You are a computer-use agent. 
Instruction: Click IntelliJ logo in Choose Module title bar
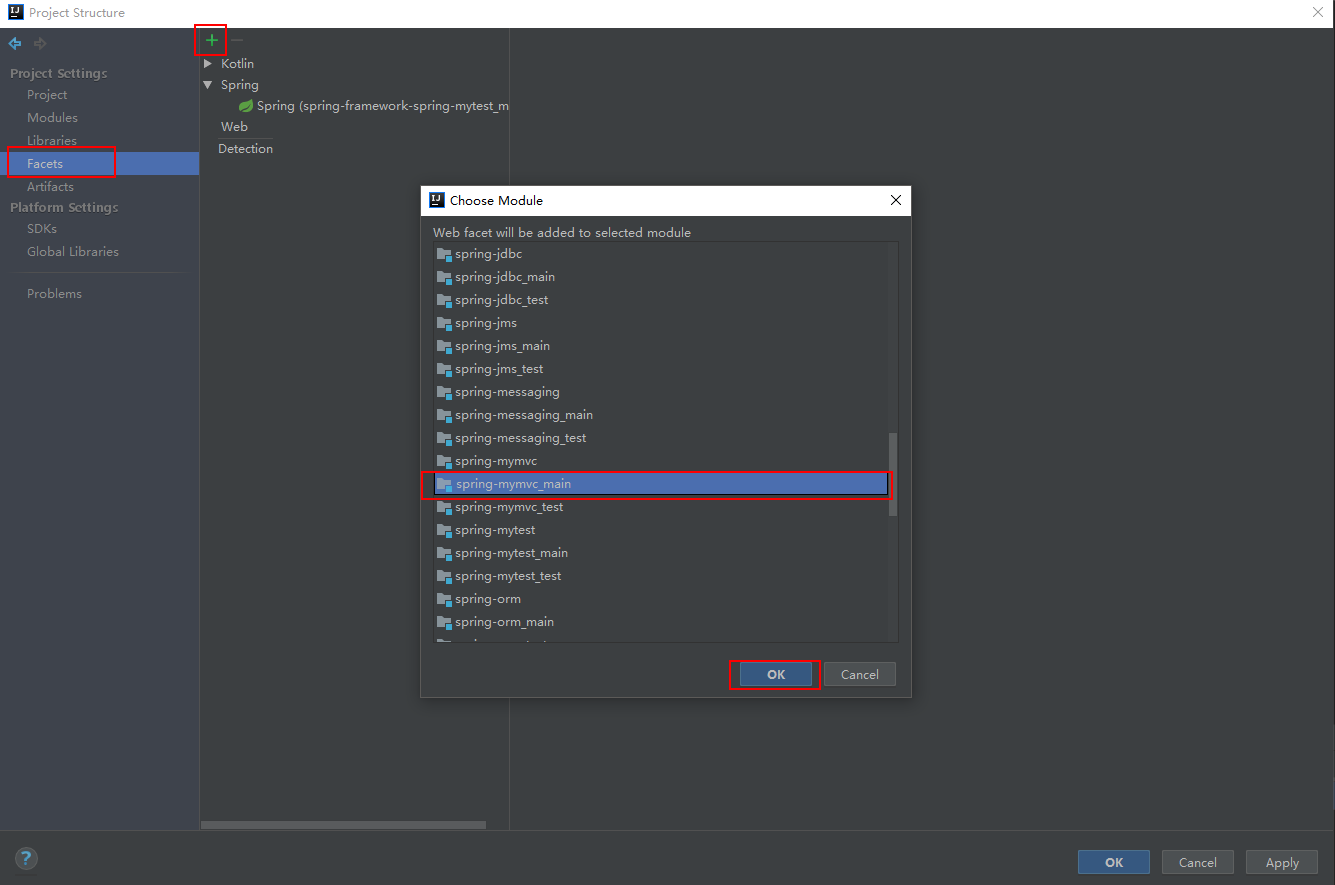436,200
